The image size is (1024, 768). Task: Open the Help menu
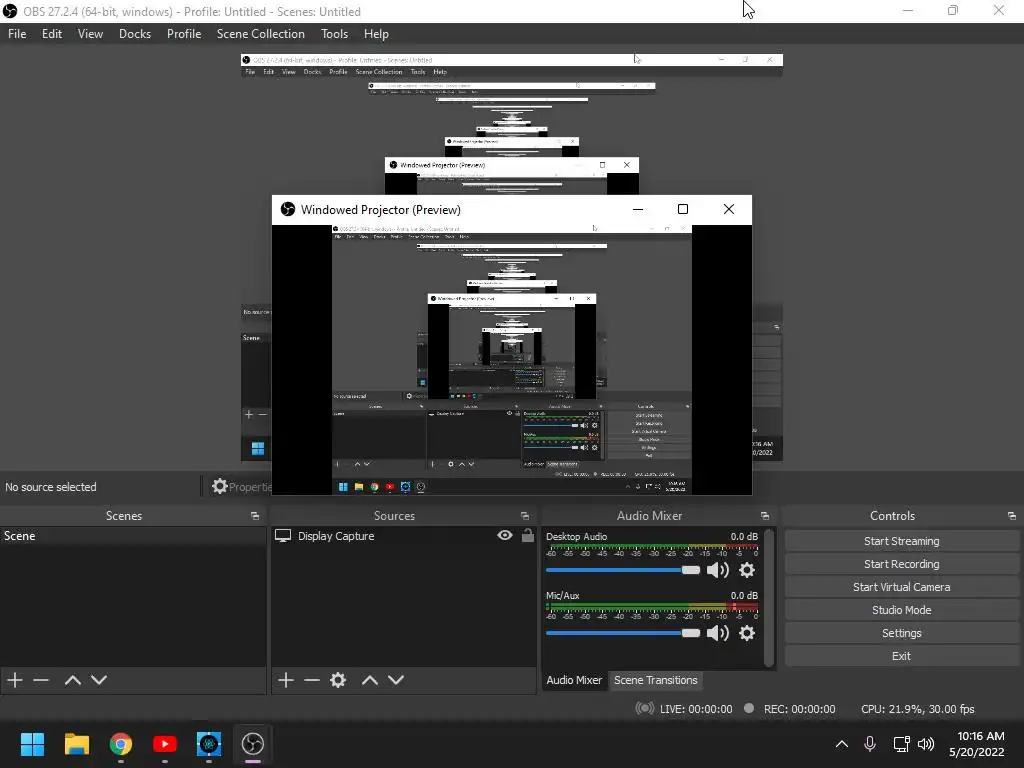click(x=376, y=34)
